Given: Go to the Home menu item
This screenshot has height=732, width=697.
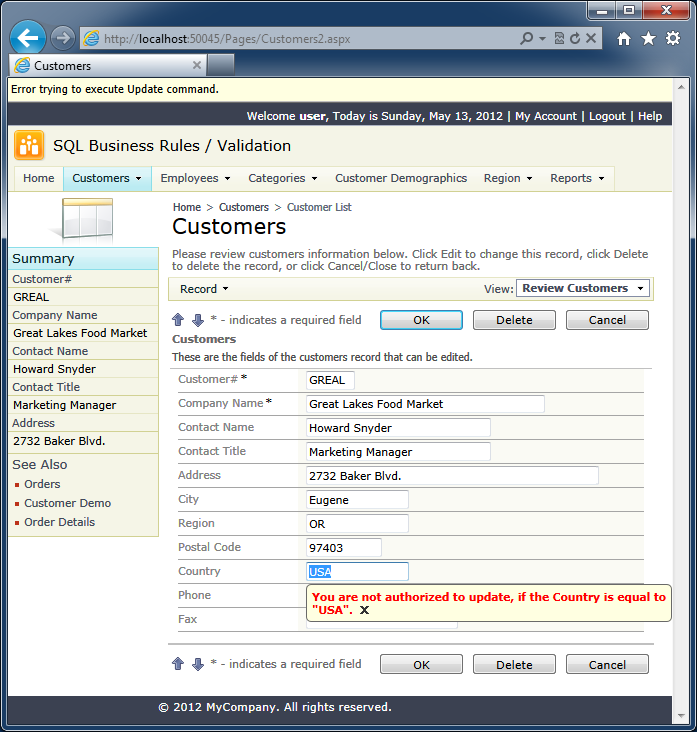Looking at the screenshot, I should pos(39,178).
